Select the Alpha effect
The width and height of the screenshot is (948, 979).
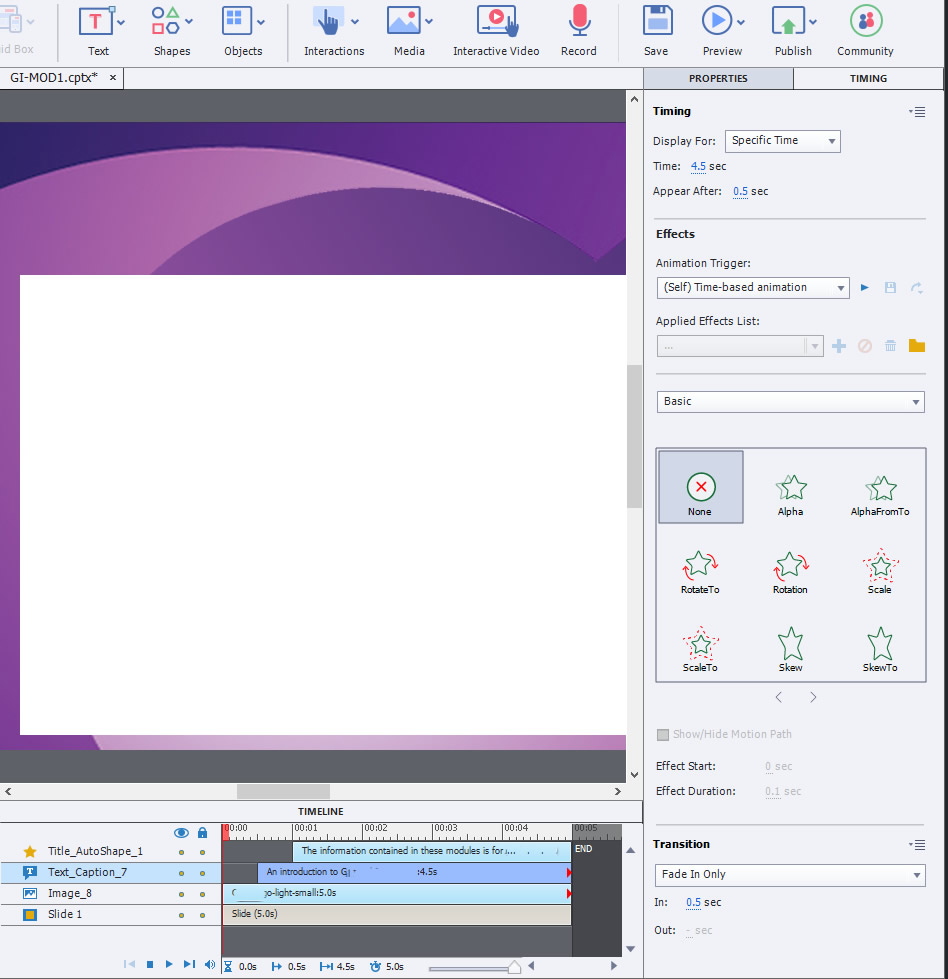[790, 495]
